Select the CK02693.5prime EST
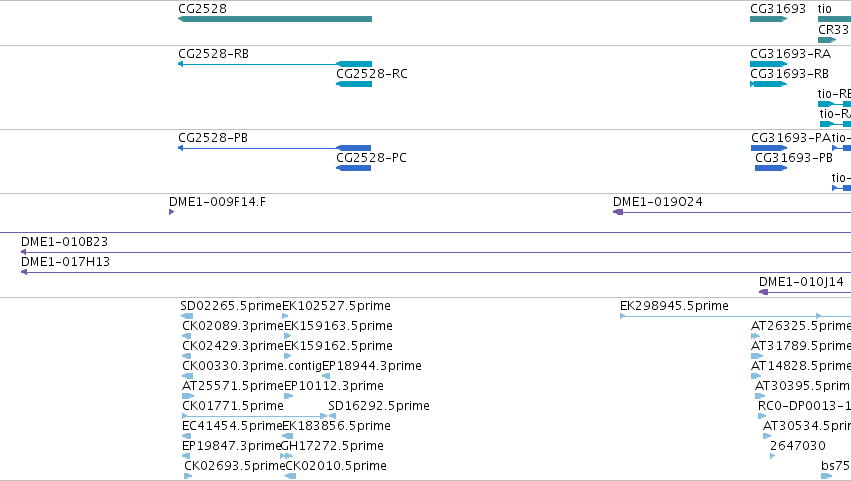Image resolution: width=851 pixels, height=481 pixels. 188,476
